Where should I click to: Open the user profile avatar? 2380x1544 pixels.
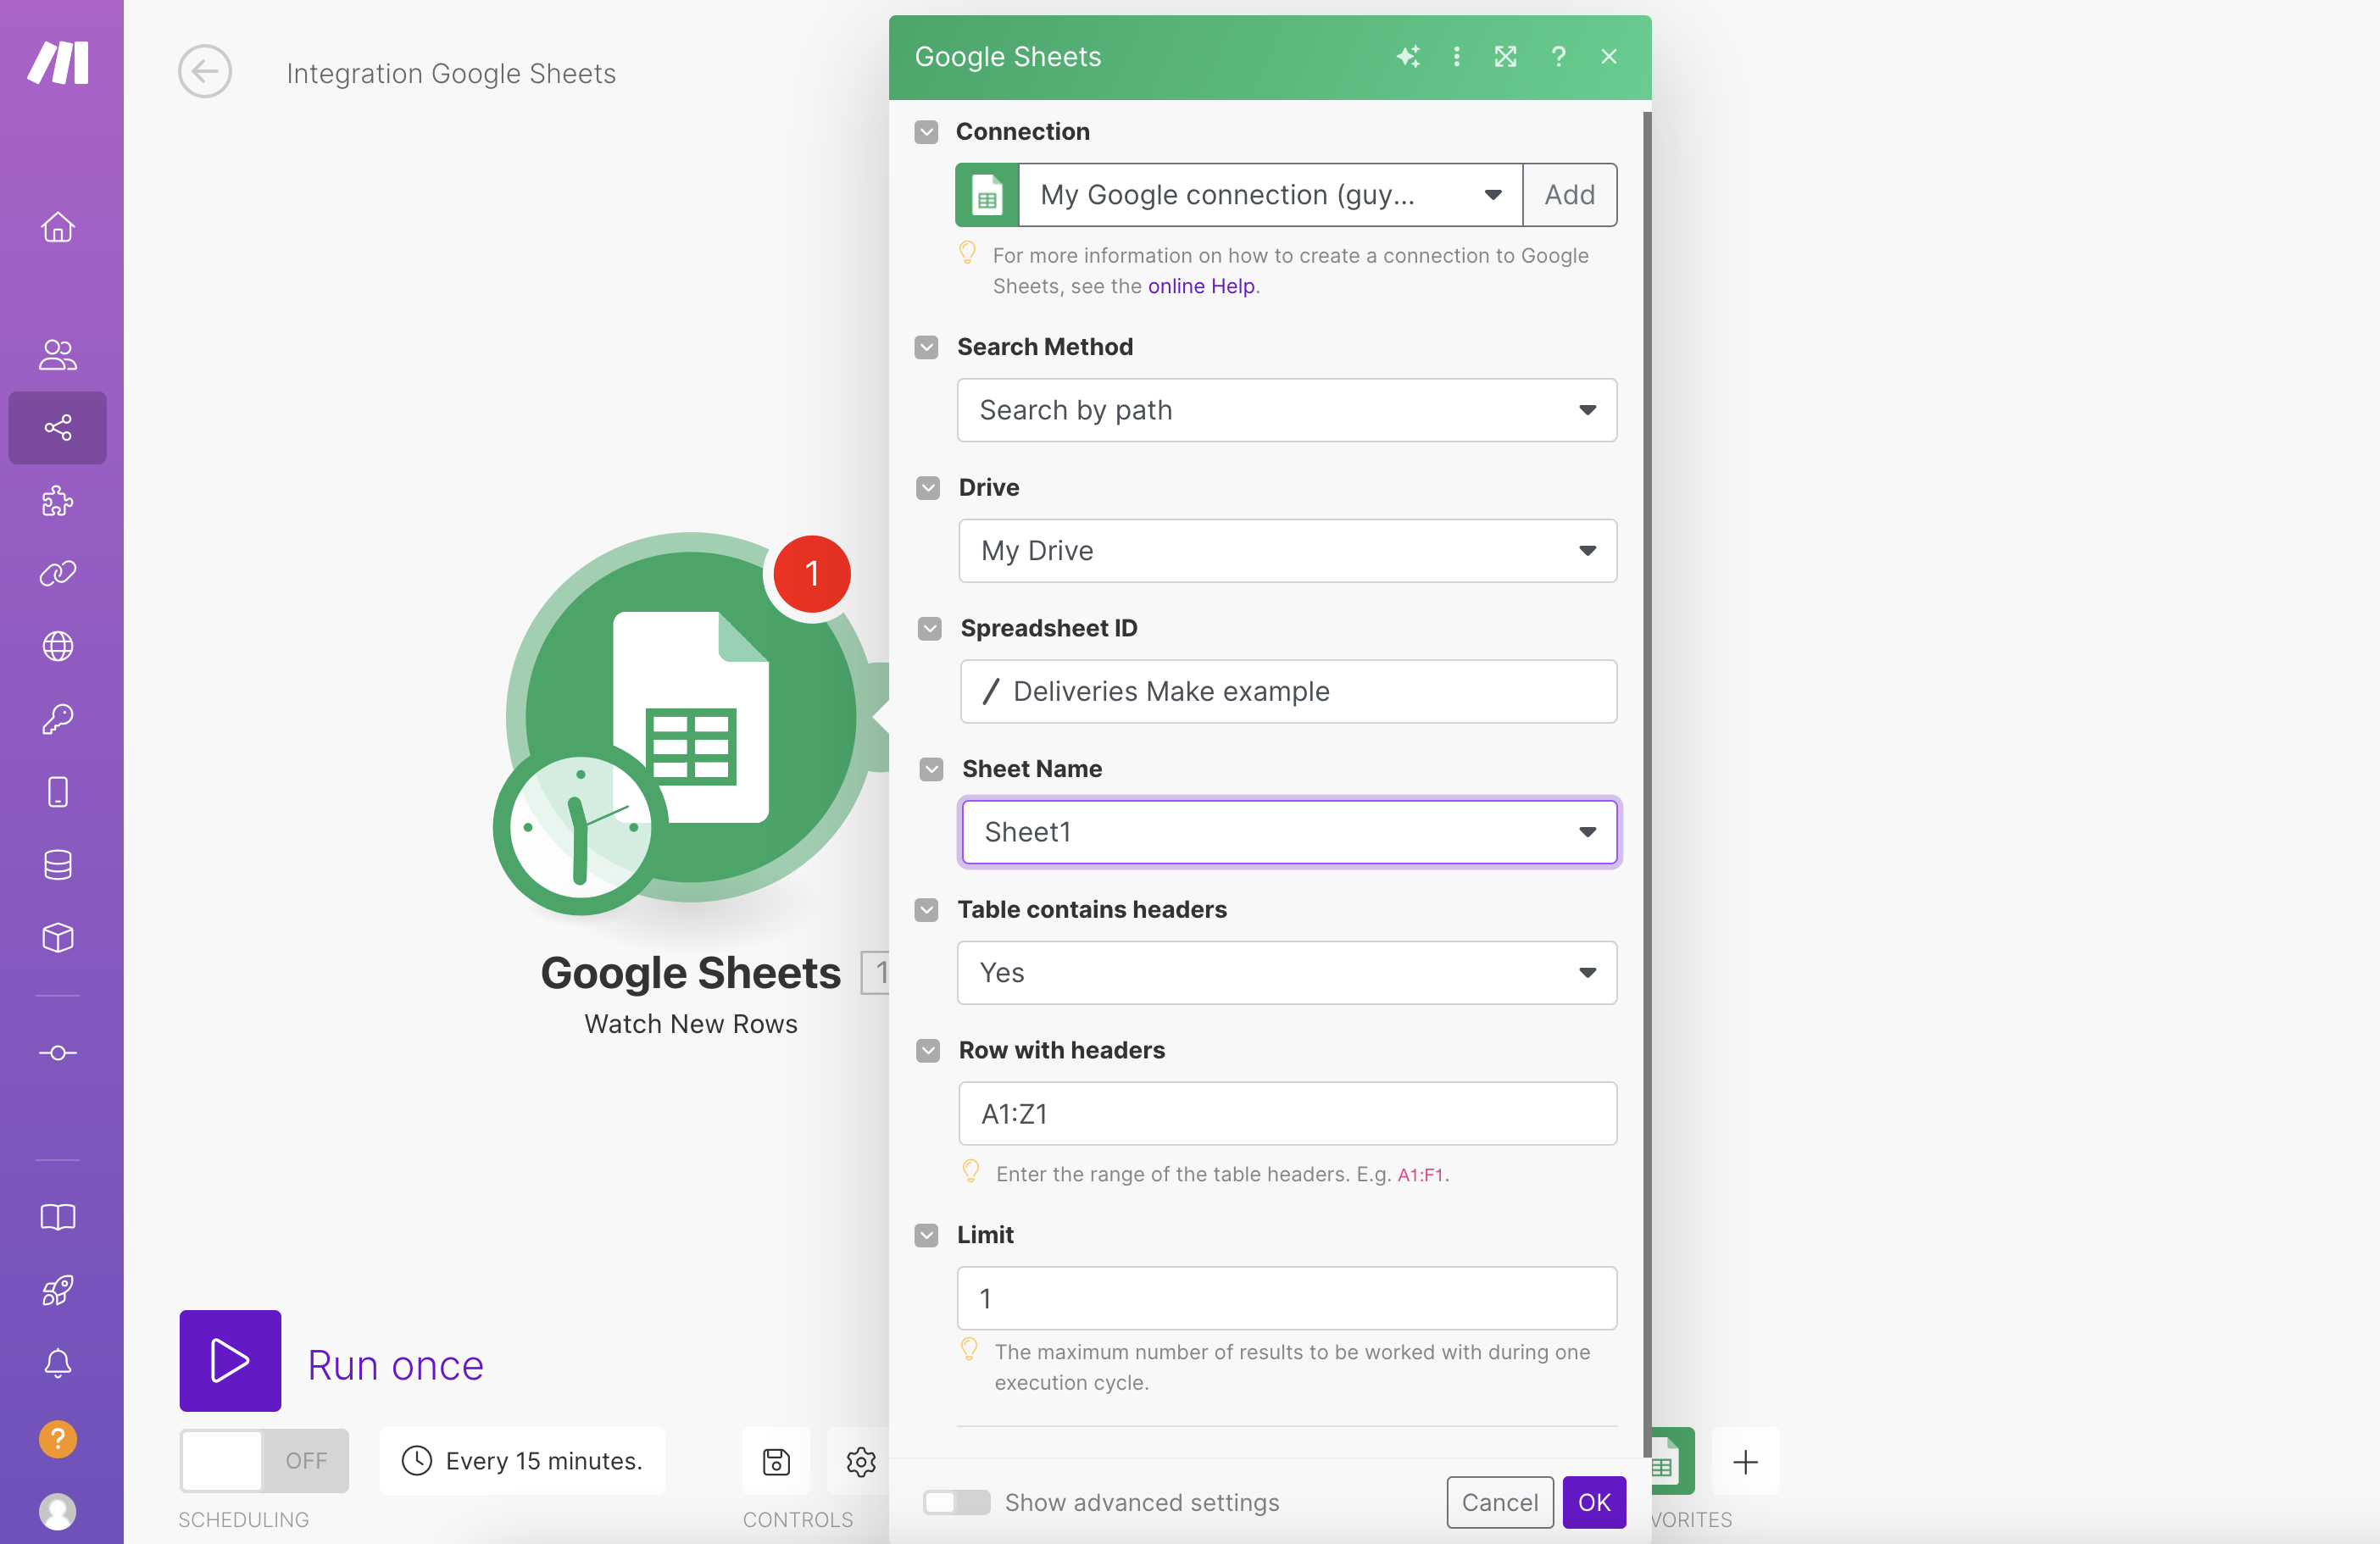[x=58, y=1511]
